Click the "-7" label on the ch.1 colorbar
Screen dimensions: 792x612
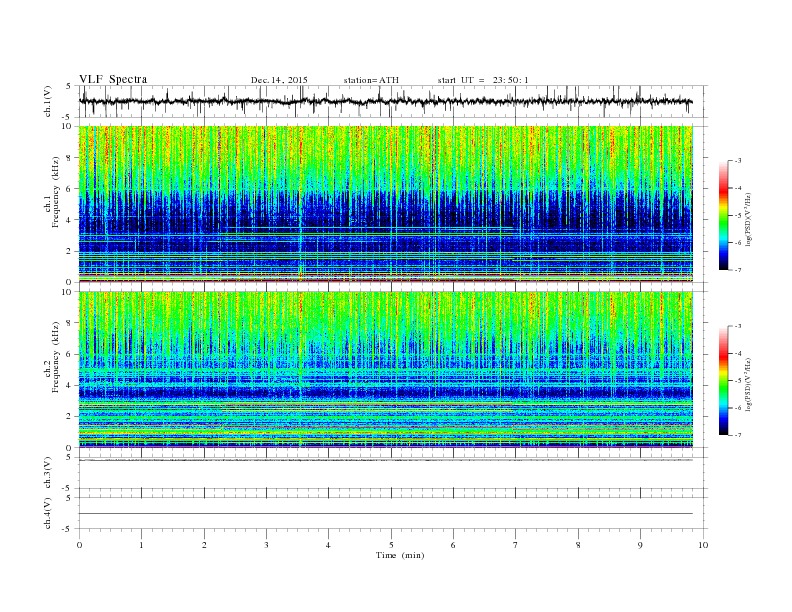pyautogui.click(x=737, y=270)
